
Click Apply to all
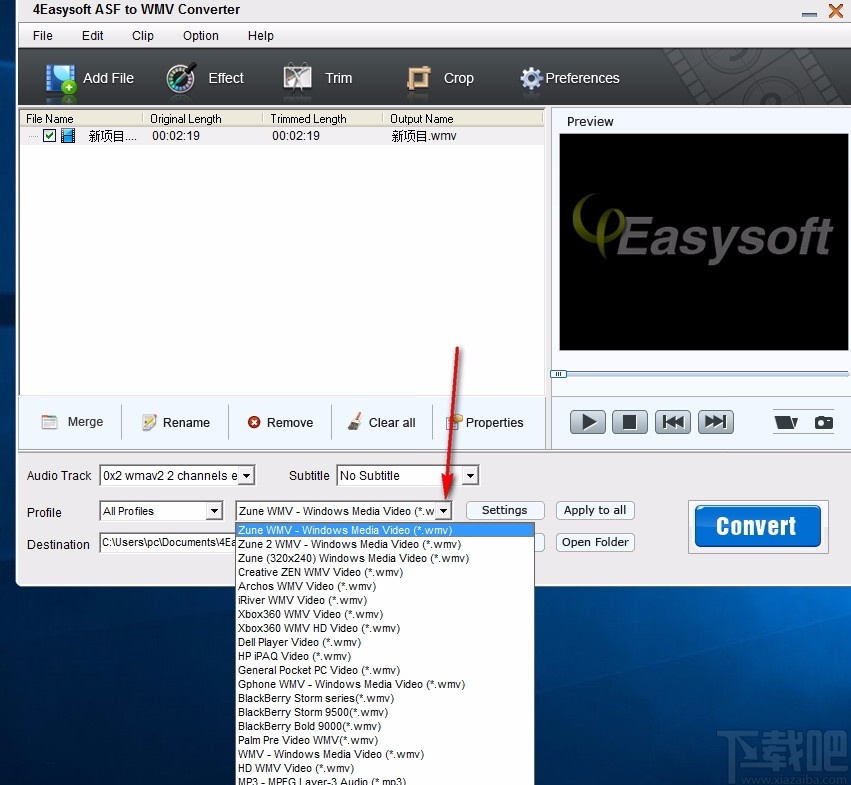594,510
